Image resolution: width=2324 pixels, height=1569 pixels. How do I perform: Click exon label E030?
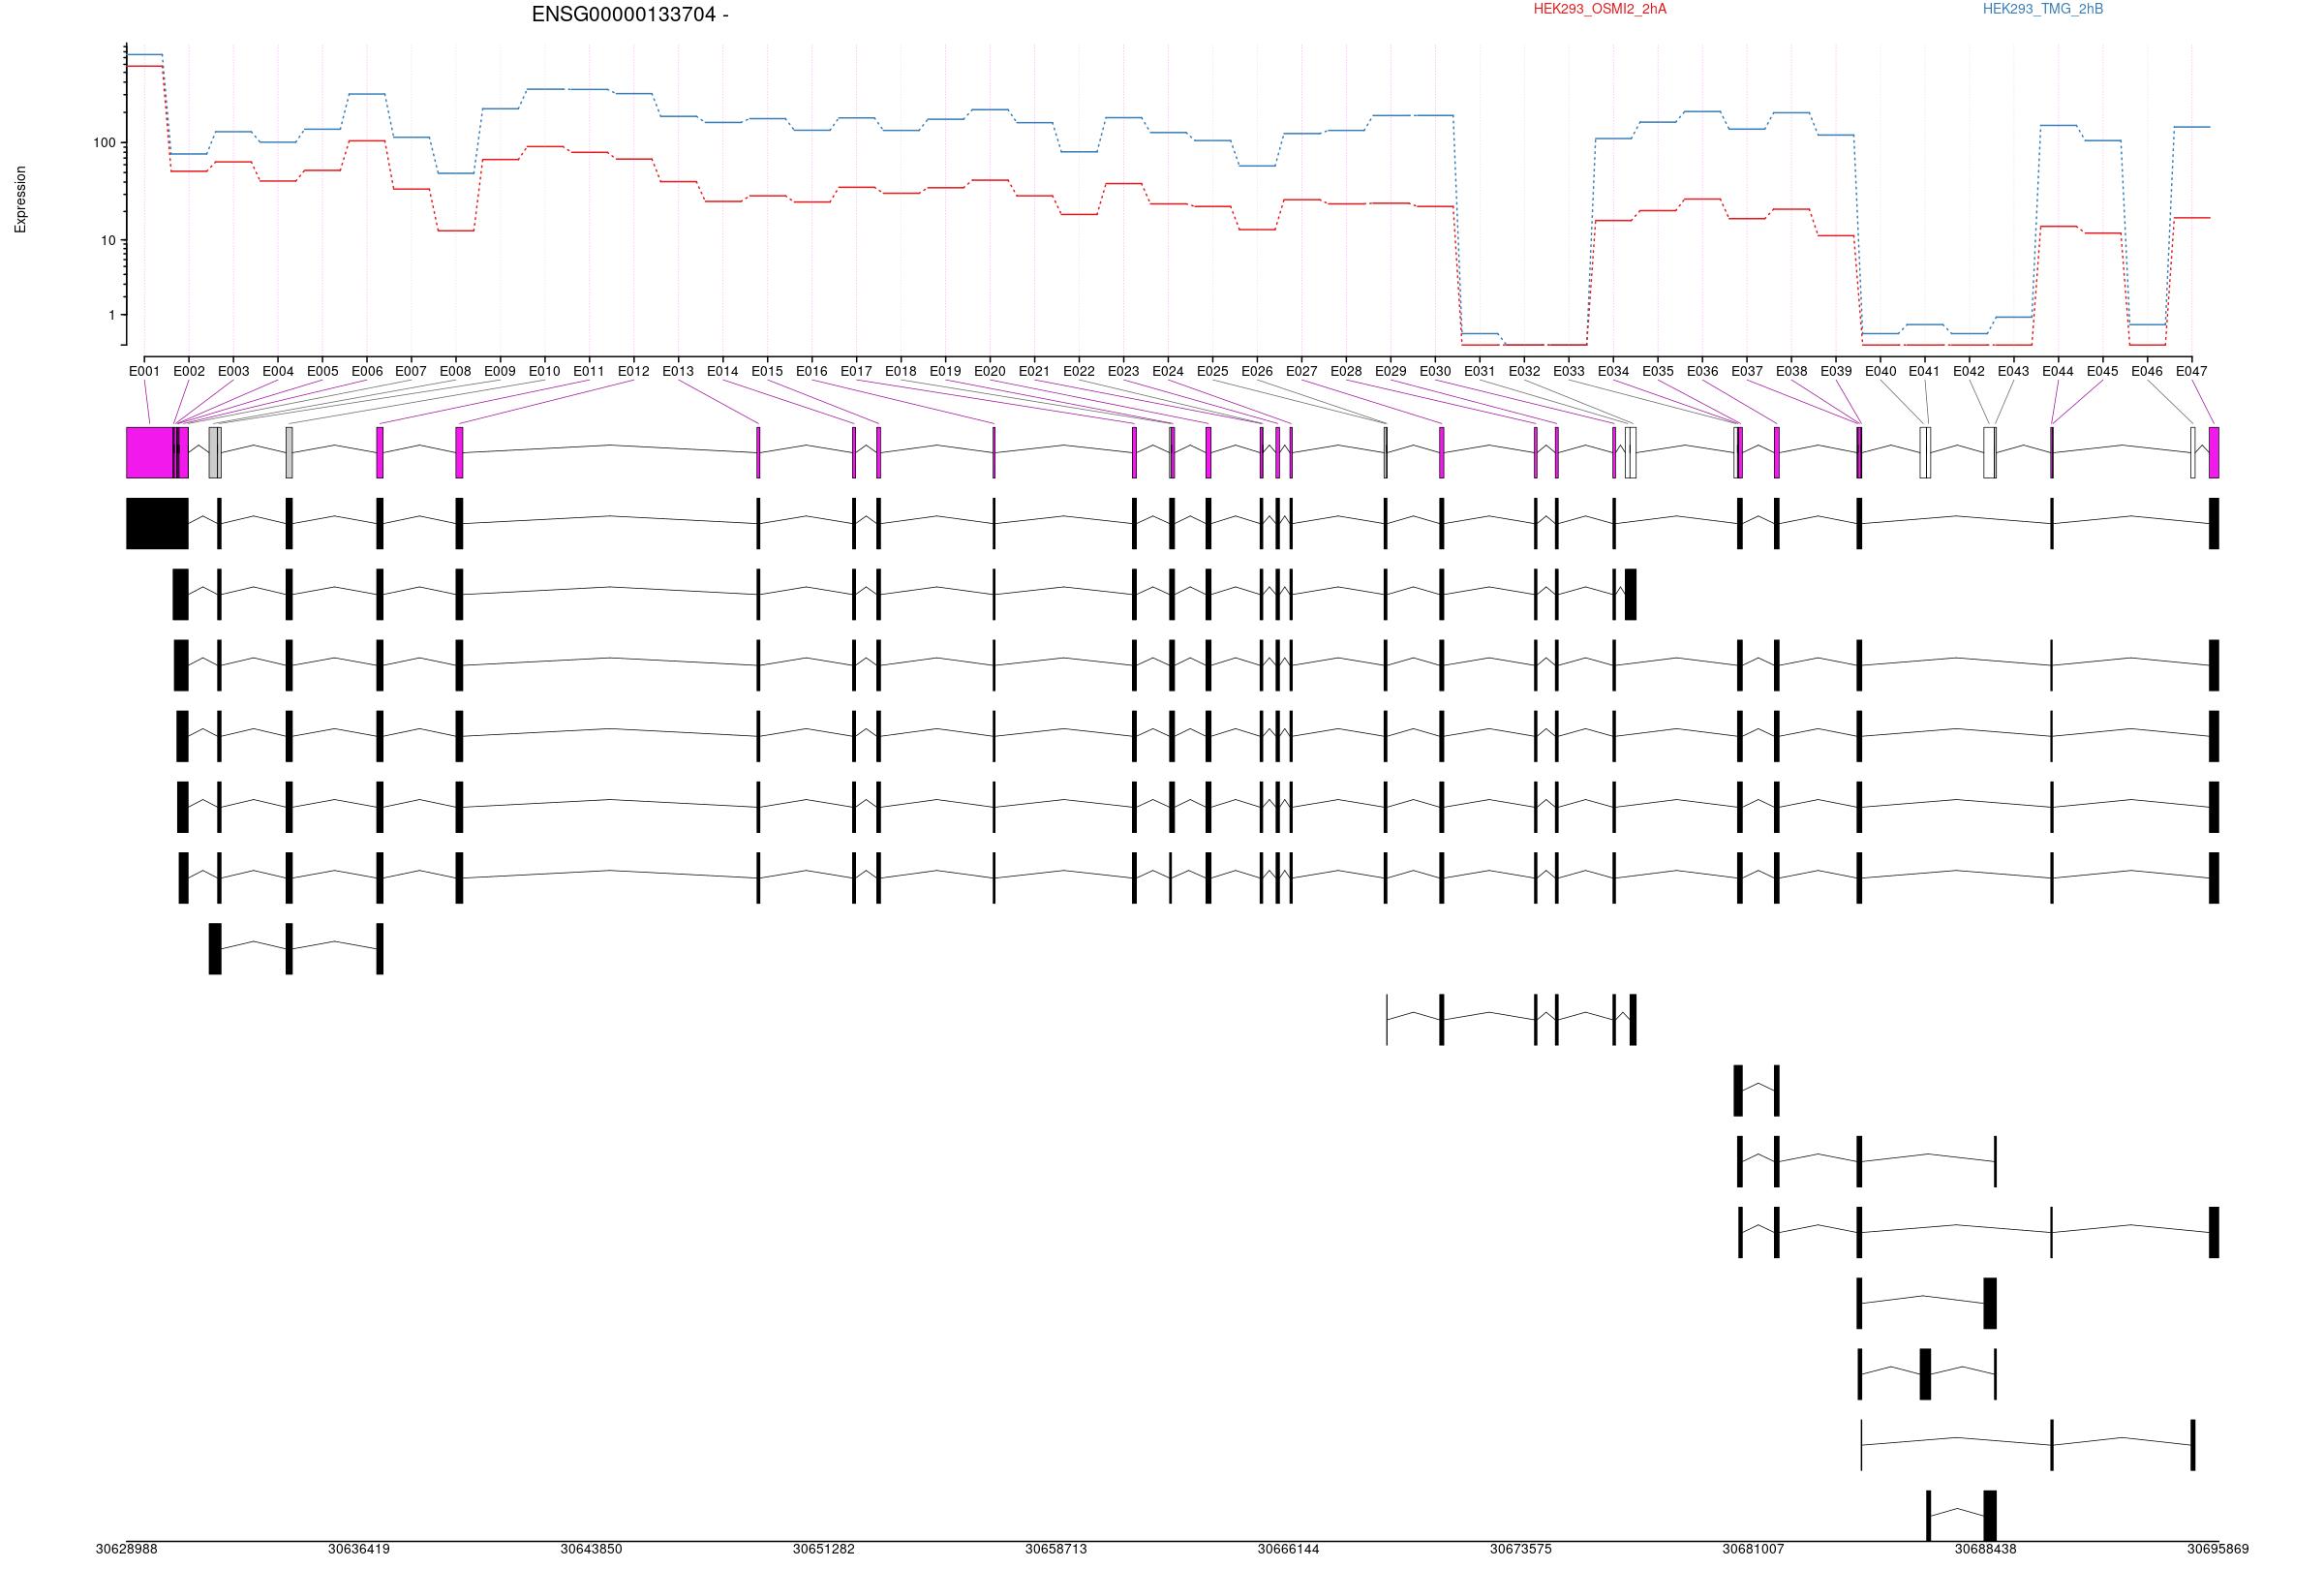[x=1435, y=371]
